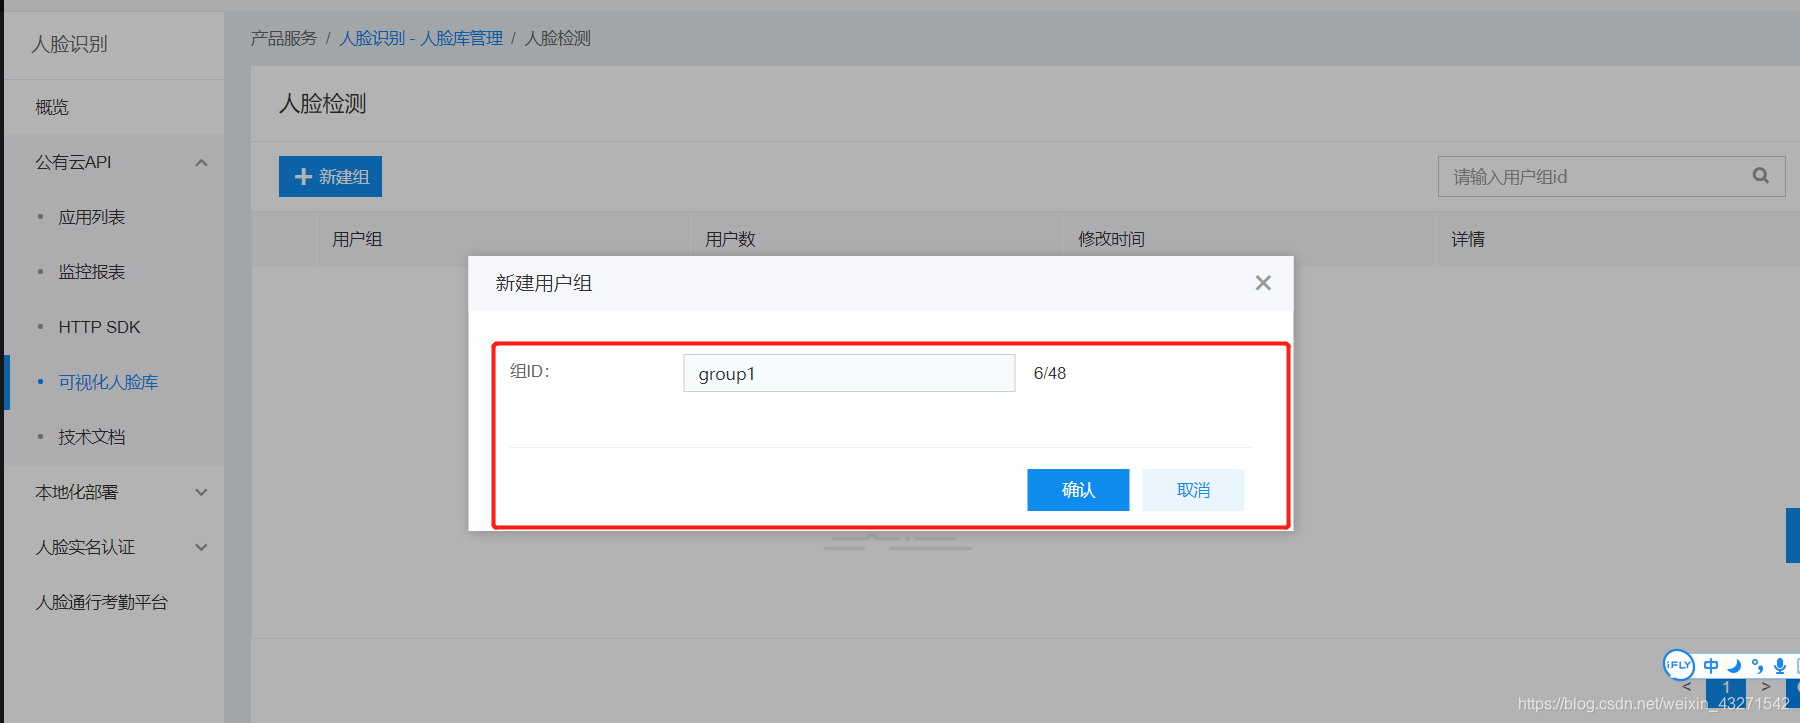Open 监控报表 in the sidebar

[x=92, y=272]
